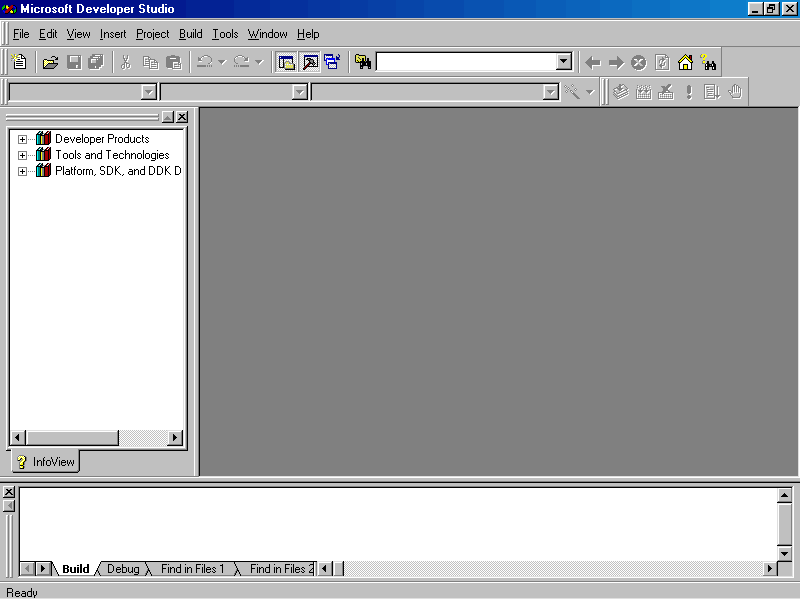
Task: Click the Go debug icon
Action: pyautogui.click(x=712, y=92)
